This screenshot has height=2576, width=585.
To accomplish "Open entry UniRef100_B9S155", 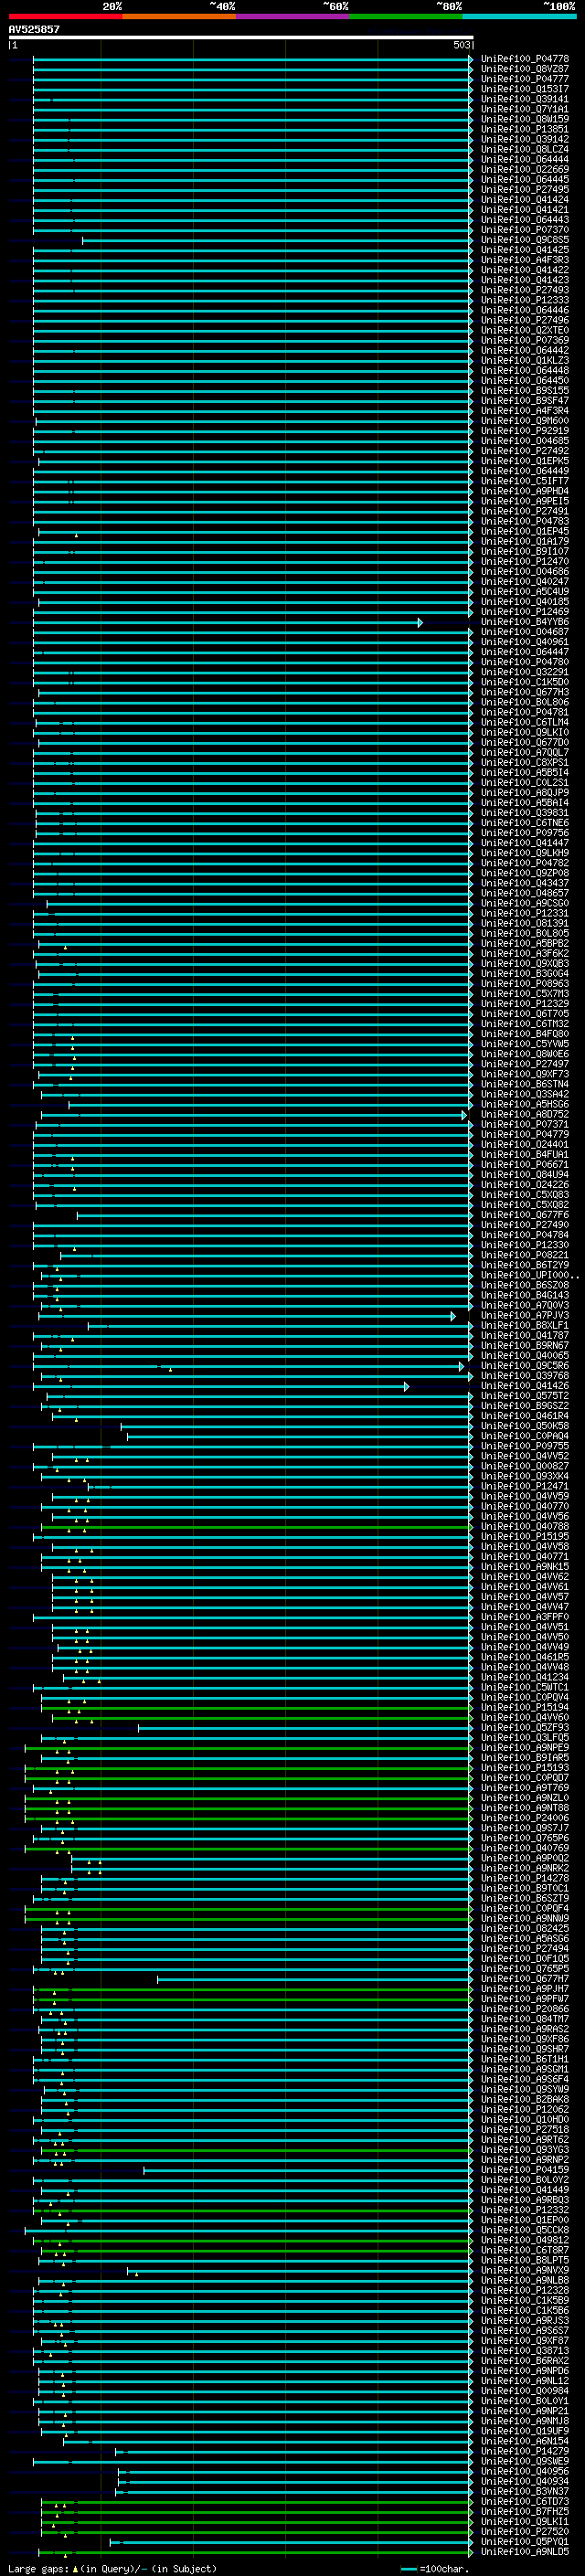I will (525, 391).
